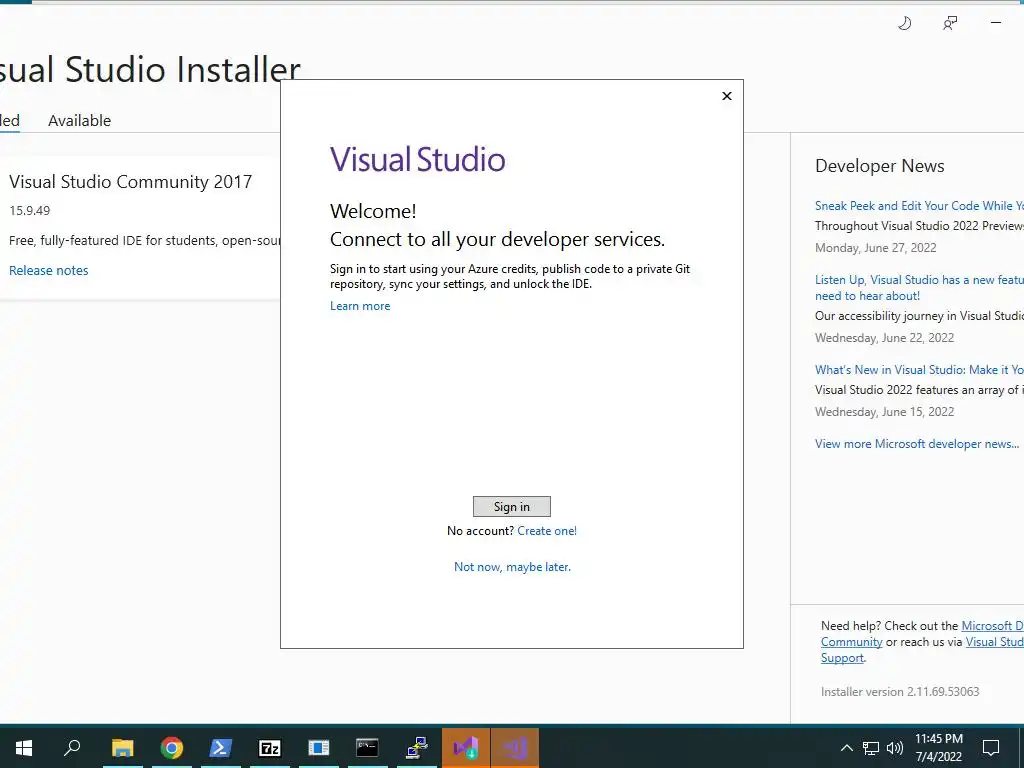Open the Action Center notifications icon

[x=991, y=748]
